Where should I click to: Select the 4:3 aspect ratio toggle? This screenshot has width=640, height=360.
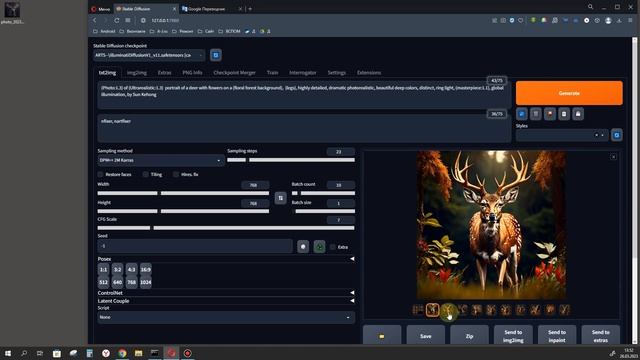tap(131, 269)
